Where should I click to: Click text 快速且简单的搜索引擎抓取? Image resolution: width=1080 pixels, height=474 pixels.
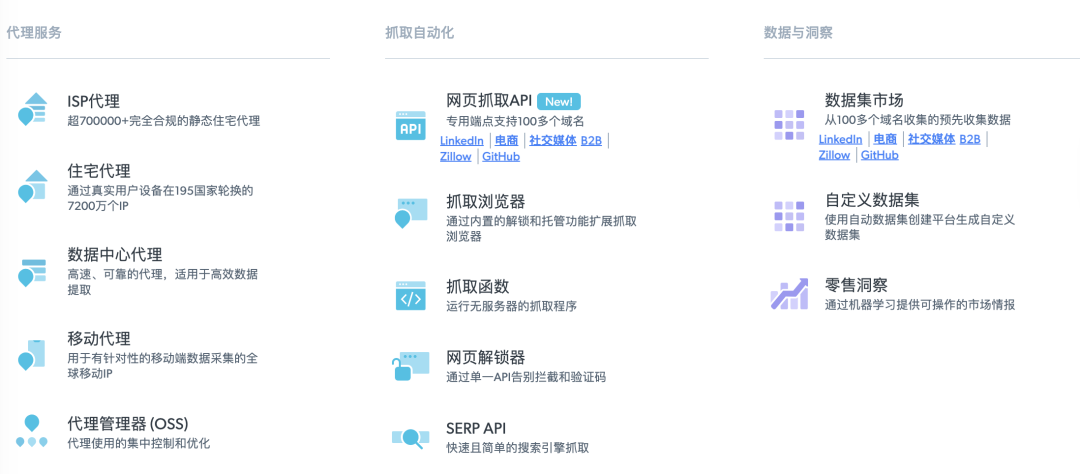click(x=518, y=447)
